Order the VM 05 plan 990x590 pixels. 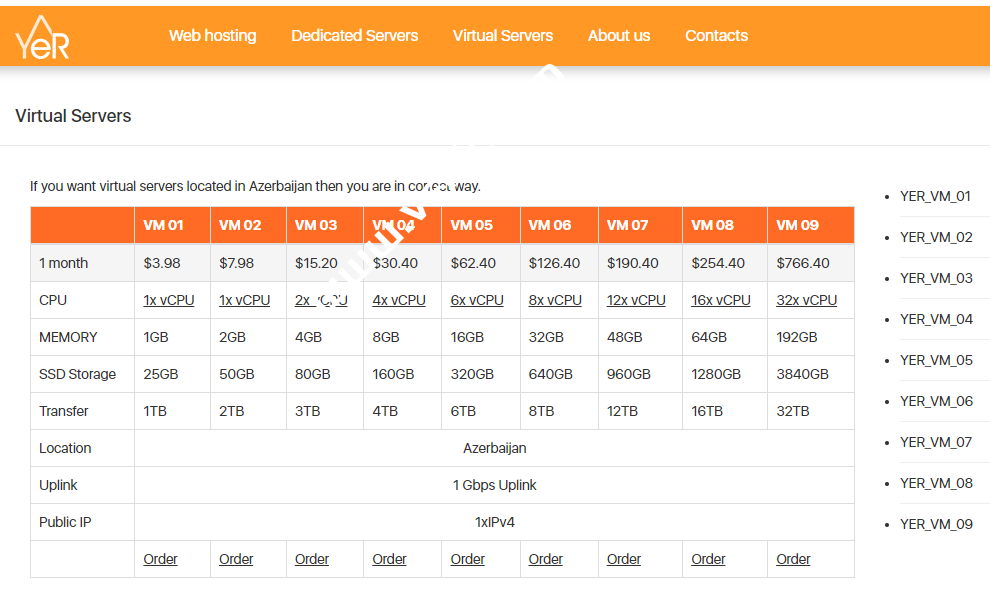point(467,558)
